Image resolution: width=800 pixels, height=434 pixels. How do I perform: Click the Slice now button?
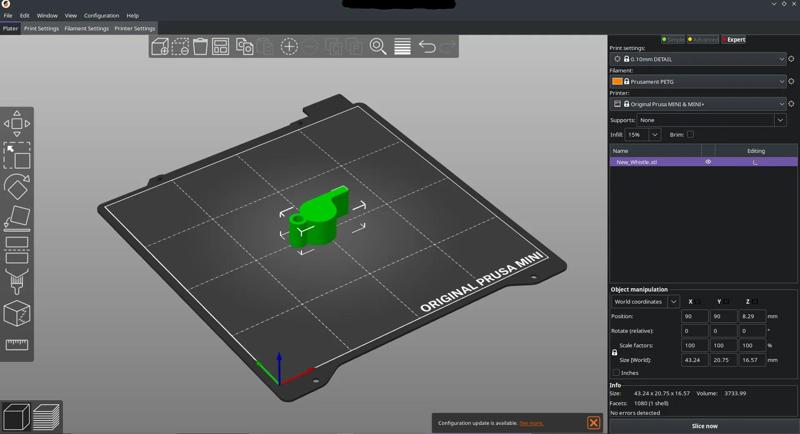coord(704,426)
